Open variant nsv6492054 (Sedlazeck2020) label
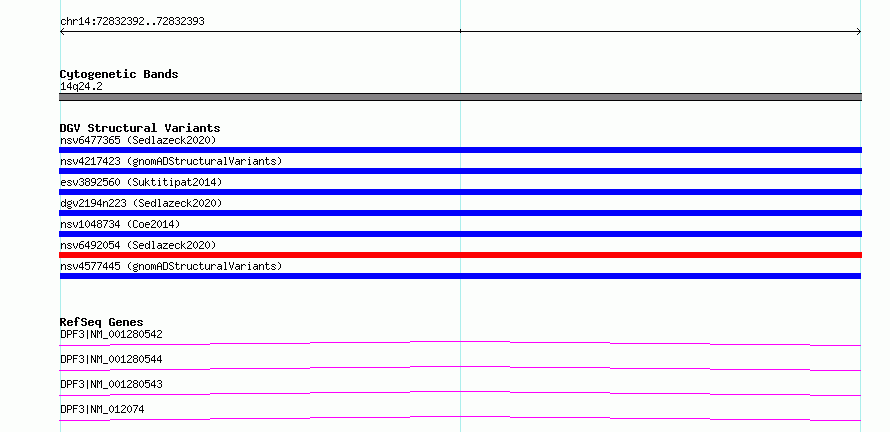The width and height of the screenshot is (890, 432). point(138,245)
